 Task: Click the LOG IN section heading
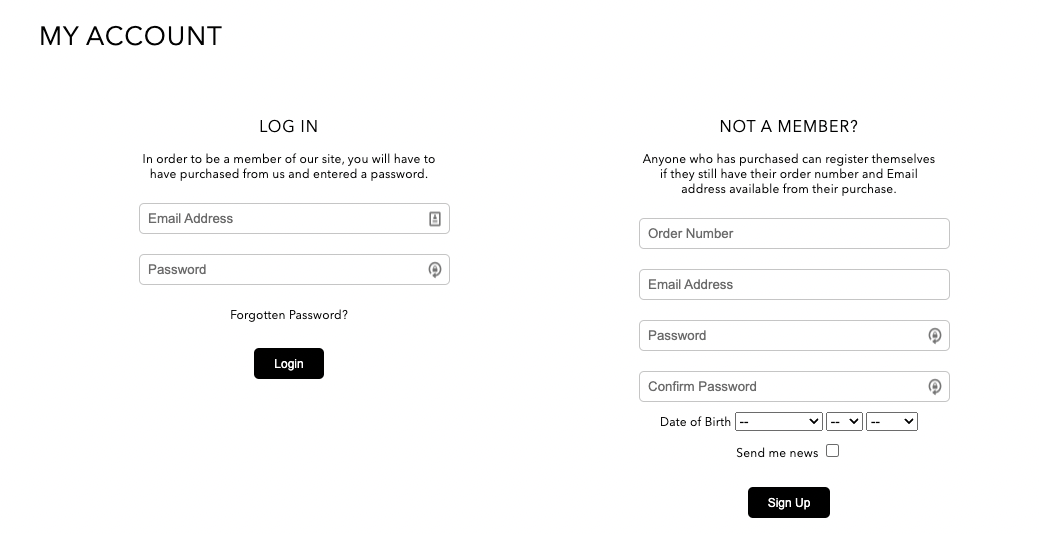coord(289,127)
